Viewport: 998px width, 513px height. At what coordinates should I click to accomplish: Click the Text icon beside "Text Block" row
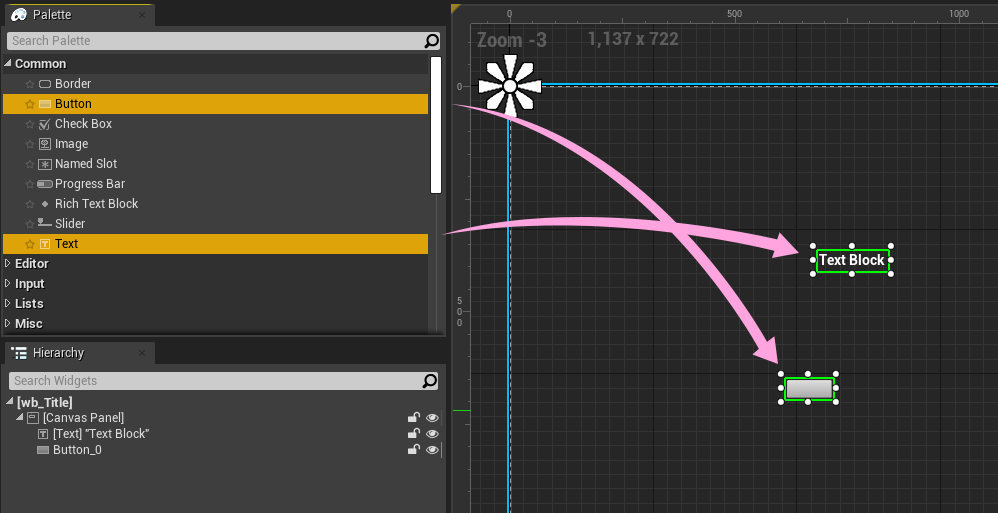click(43, 434)
